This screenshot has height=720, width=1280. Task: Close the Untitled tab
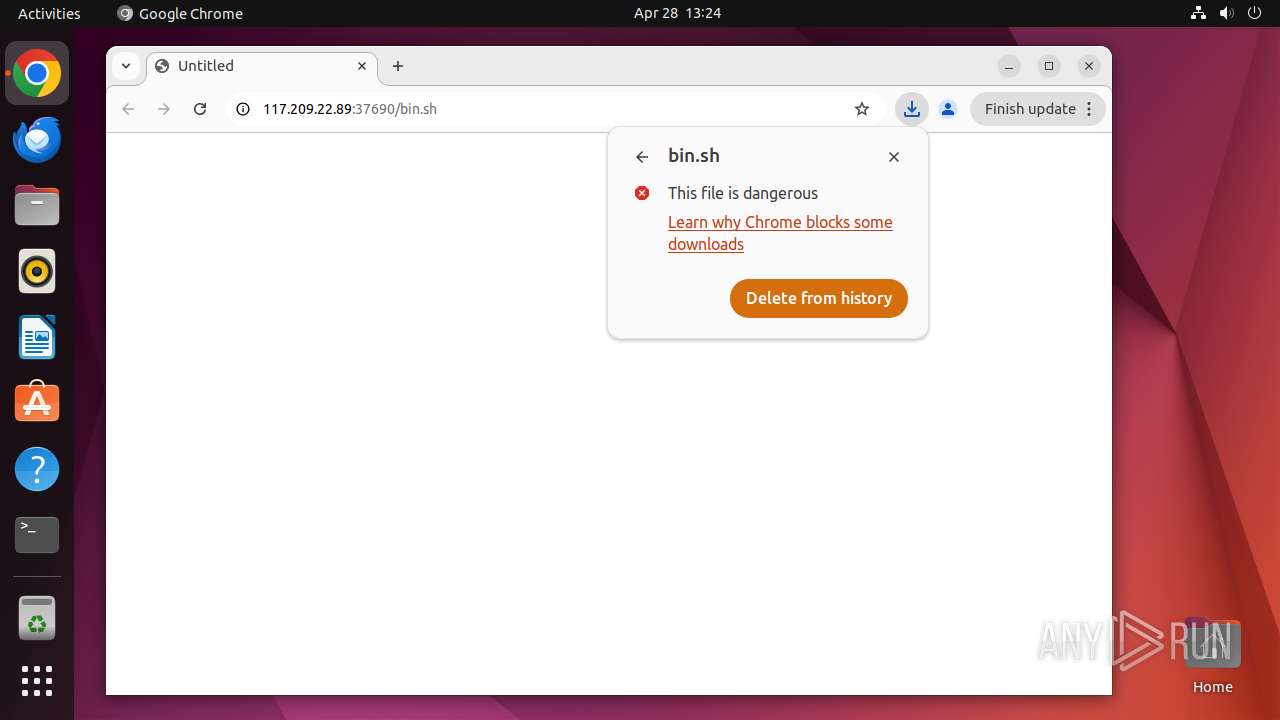362,66
